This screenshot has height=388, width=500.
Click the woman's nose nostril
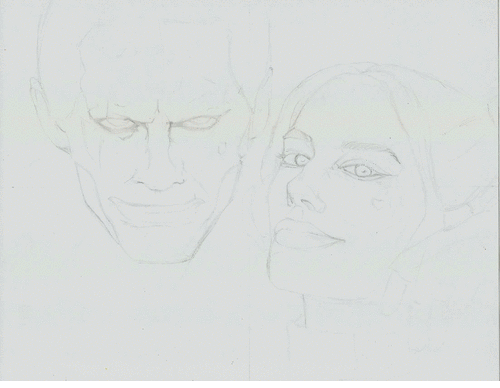tap(308, 204)
